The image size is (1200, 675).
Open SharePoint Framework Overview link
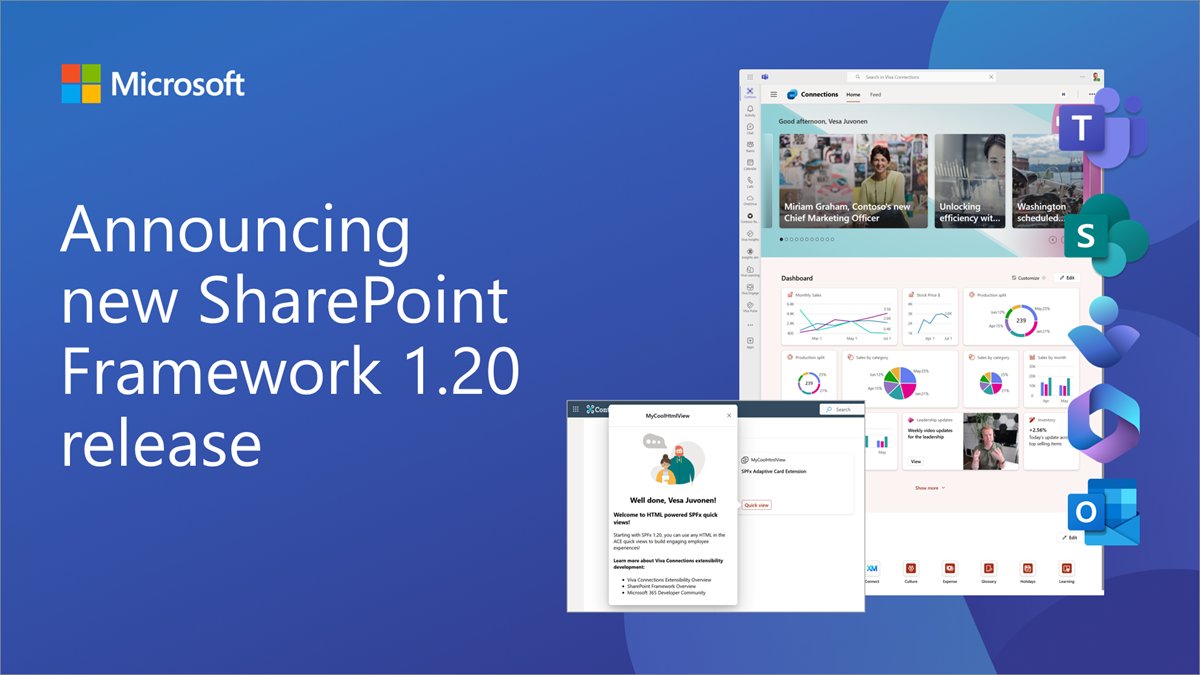[x=661, y=586]
